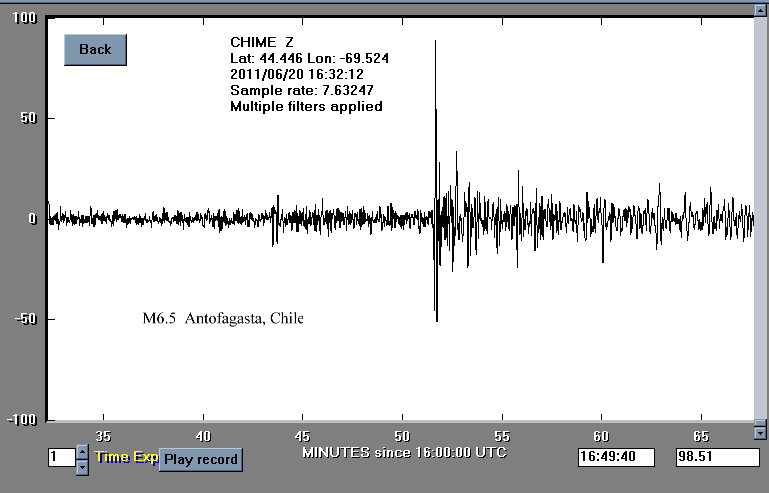Click the 16:49:40 time field

click(x=616, y=457)
